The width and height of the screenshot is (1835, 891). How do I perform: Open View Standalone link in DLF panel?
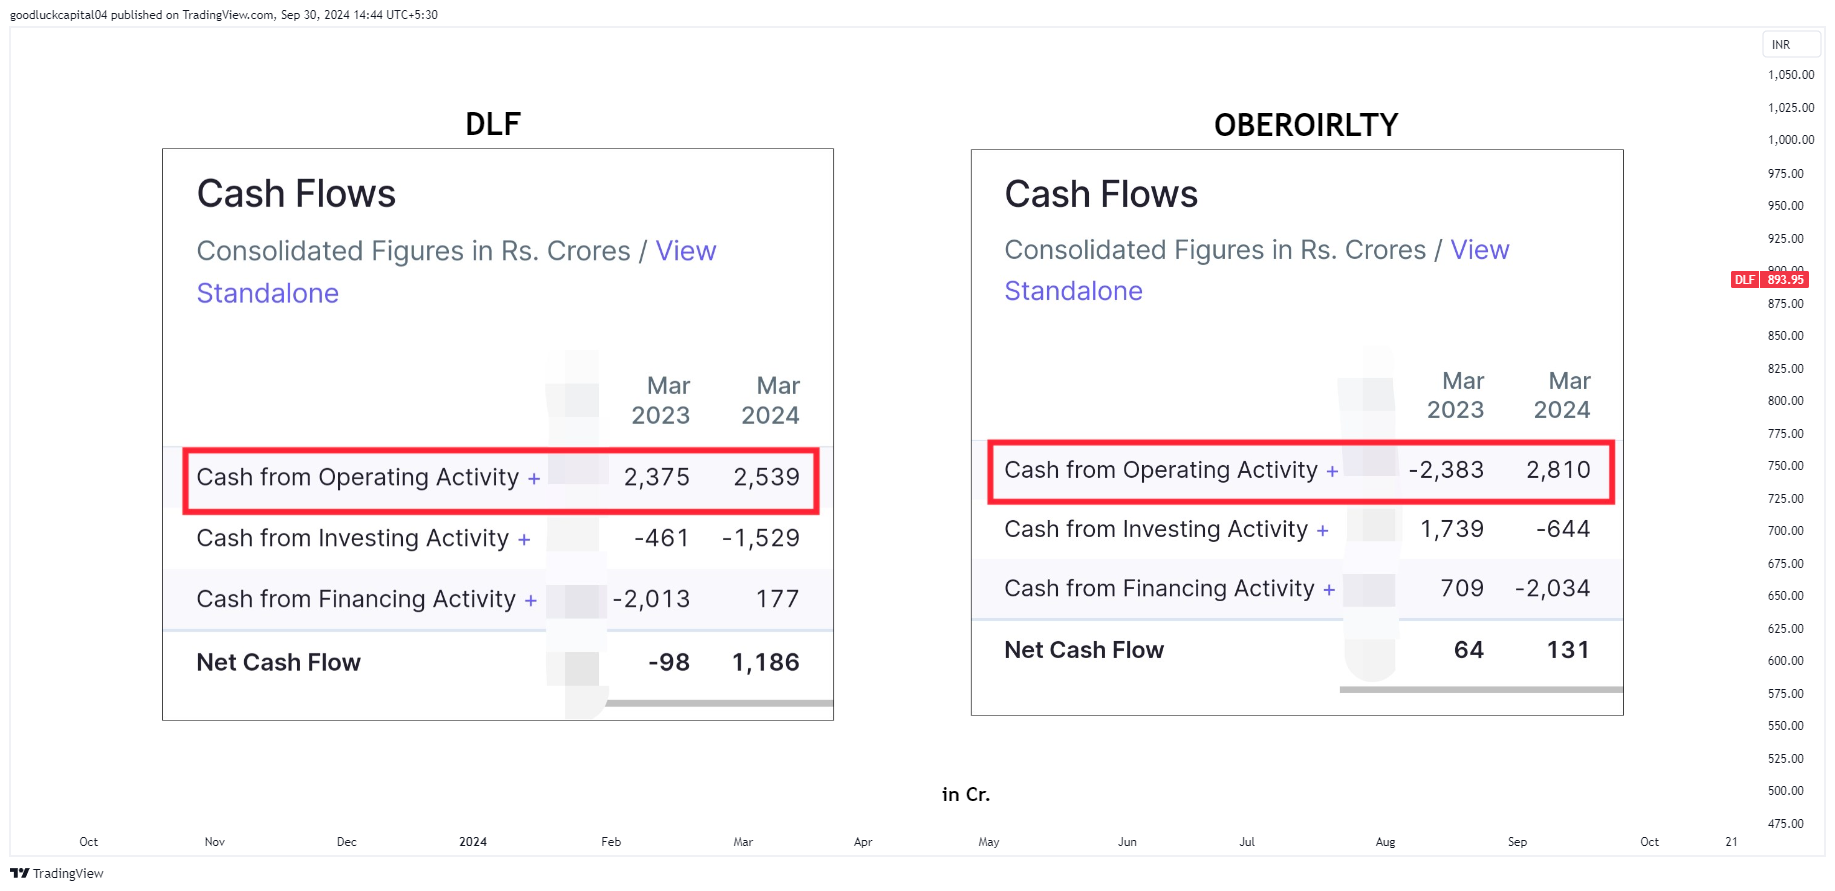tap(456, 272)
